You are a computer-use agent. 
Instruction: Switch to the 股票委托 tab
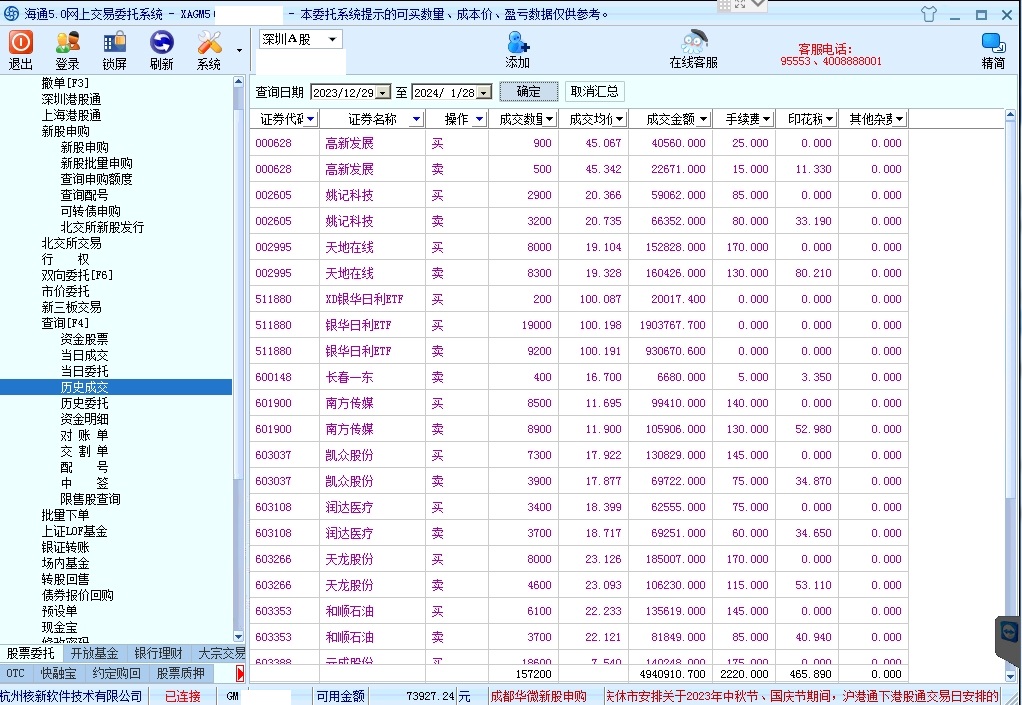point(31,653)
